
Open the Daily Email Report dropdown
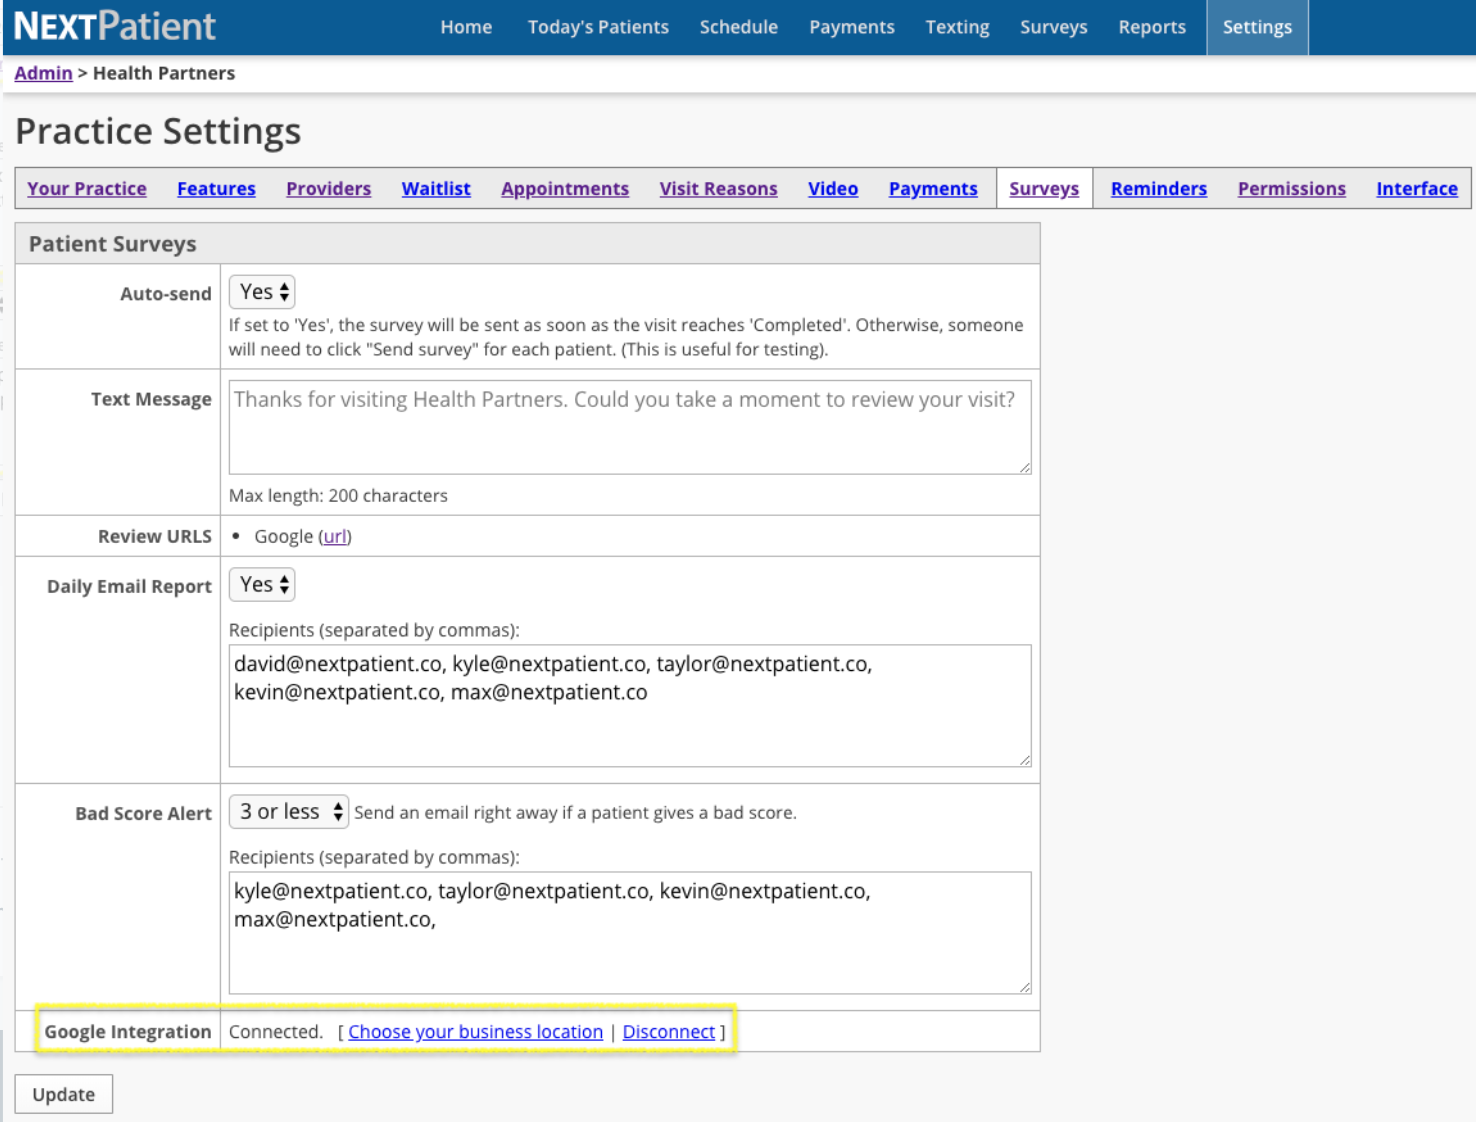click(262, 584)
